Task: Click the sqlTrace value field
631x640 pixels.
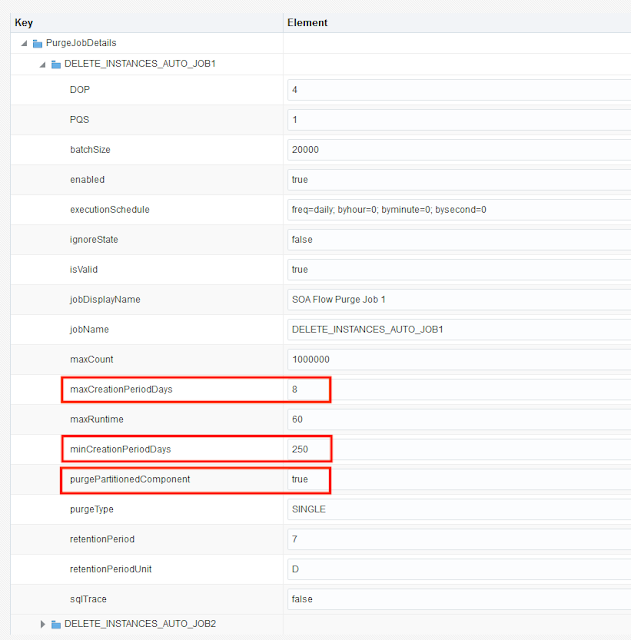Action: point(459,599)
